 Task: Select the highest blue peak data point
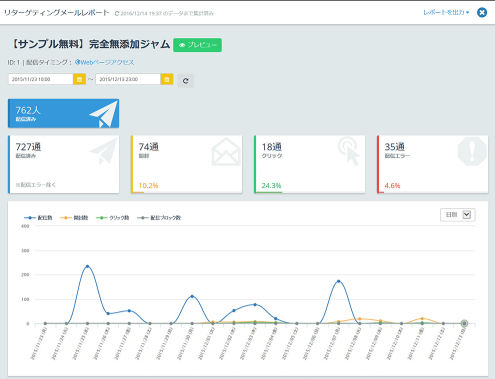[87, 266]
